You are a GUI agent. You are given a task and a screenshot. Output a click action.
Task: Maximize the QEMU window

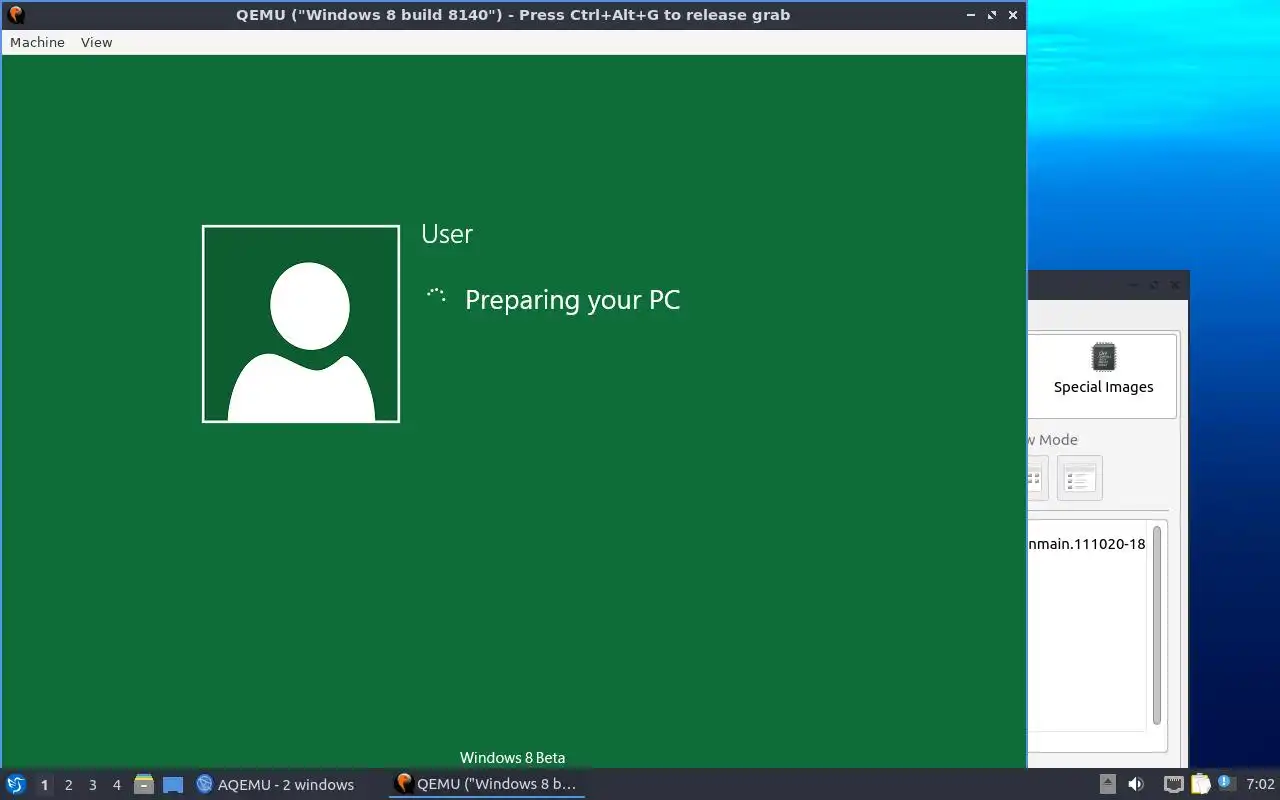coord(992,15)
